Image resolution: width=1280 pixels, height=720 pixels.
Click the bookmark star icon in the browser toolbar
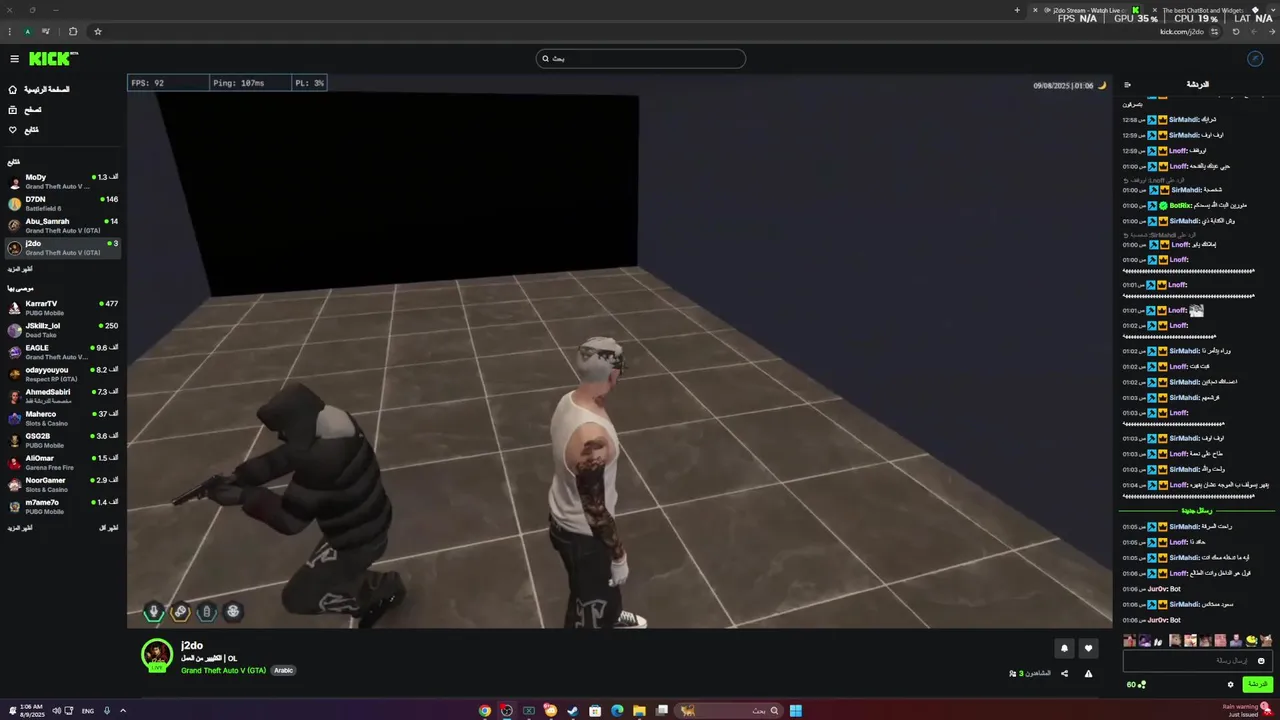(x=98, y=31)
